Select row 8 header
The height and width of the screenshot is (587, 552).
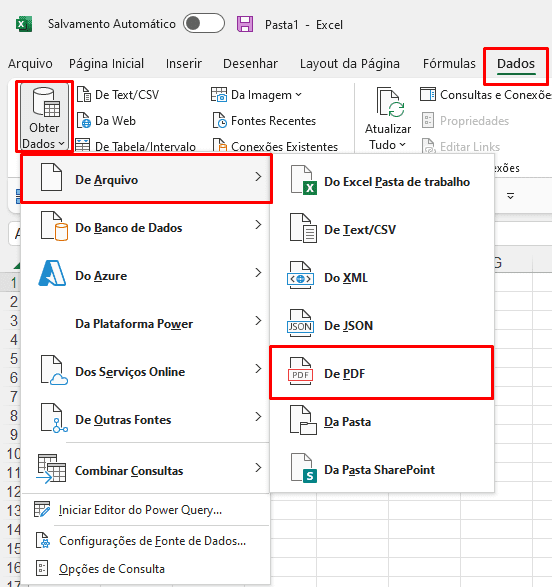click(10, 416)
